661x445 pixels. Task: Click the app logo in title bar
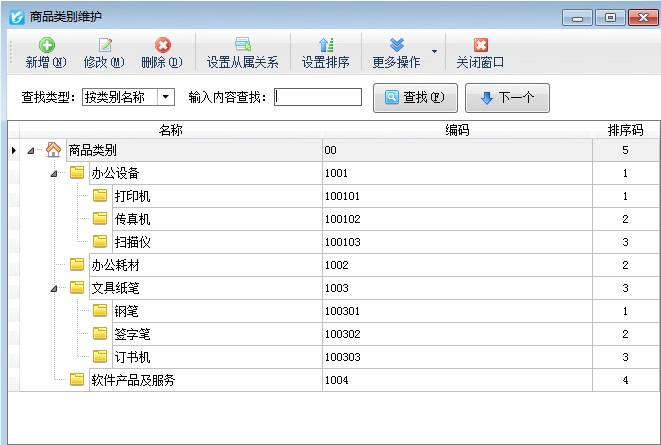[17, 17]
